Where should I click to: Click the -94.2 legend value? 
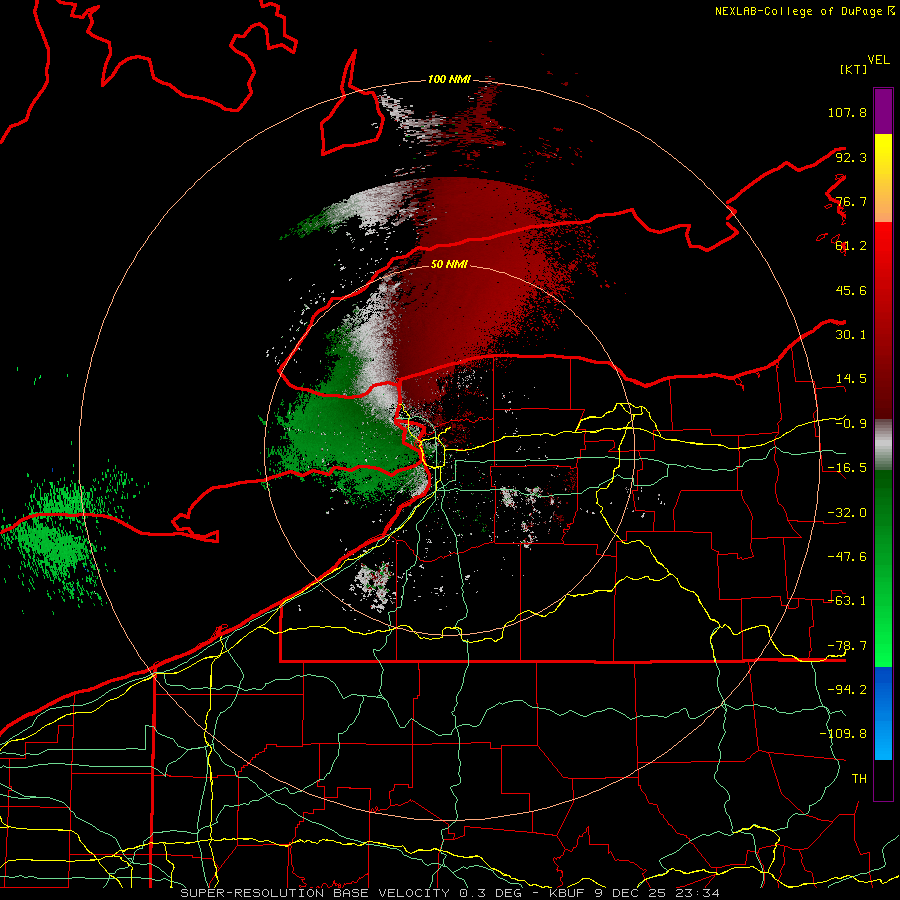(x=847, y=690)
